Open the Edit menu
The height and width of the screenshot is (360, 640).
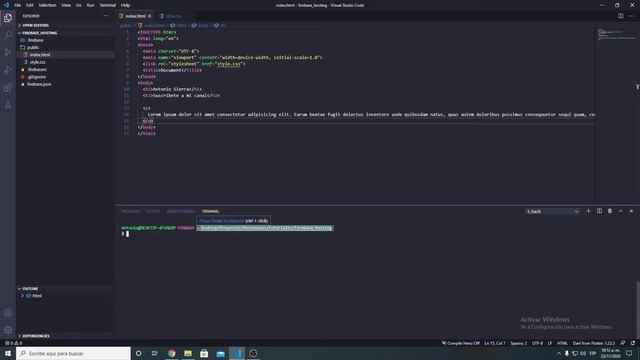[x=30, y=5]
